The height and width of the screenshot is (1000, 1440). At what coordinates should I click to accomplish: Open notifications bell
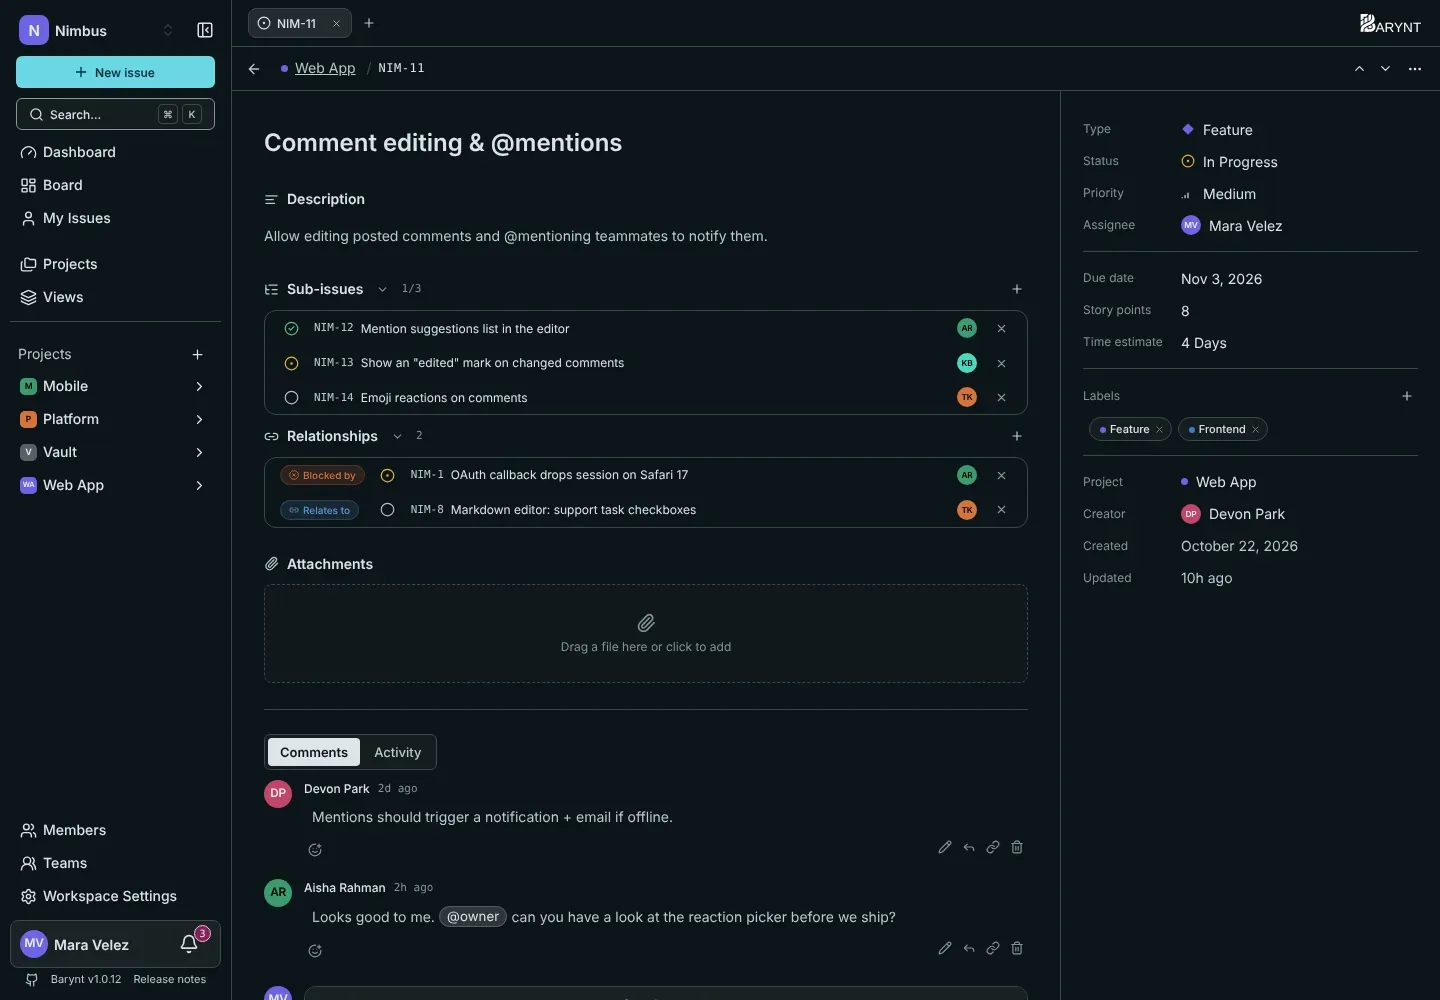click(189, 944)
